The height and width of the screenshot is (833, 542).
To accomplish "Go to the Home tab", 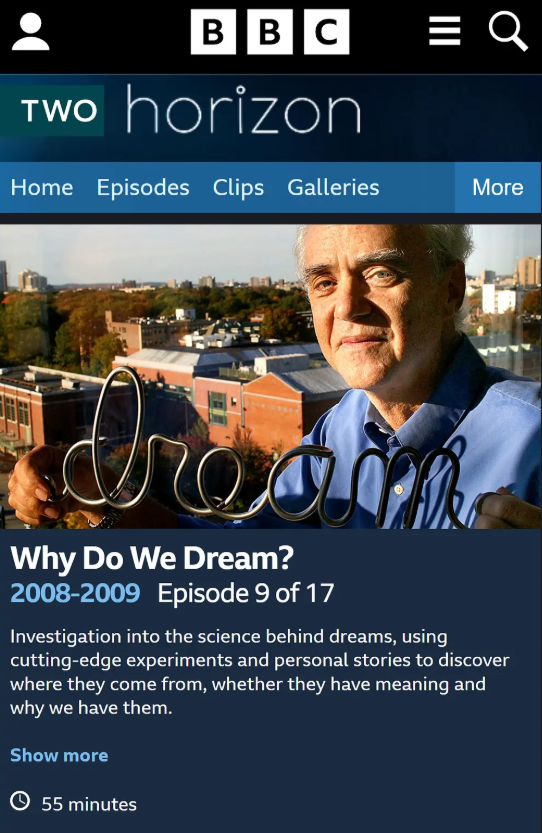I will tap(42, 188).
